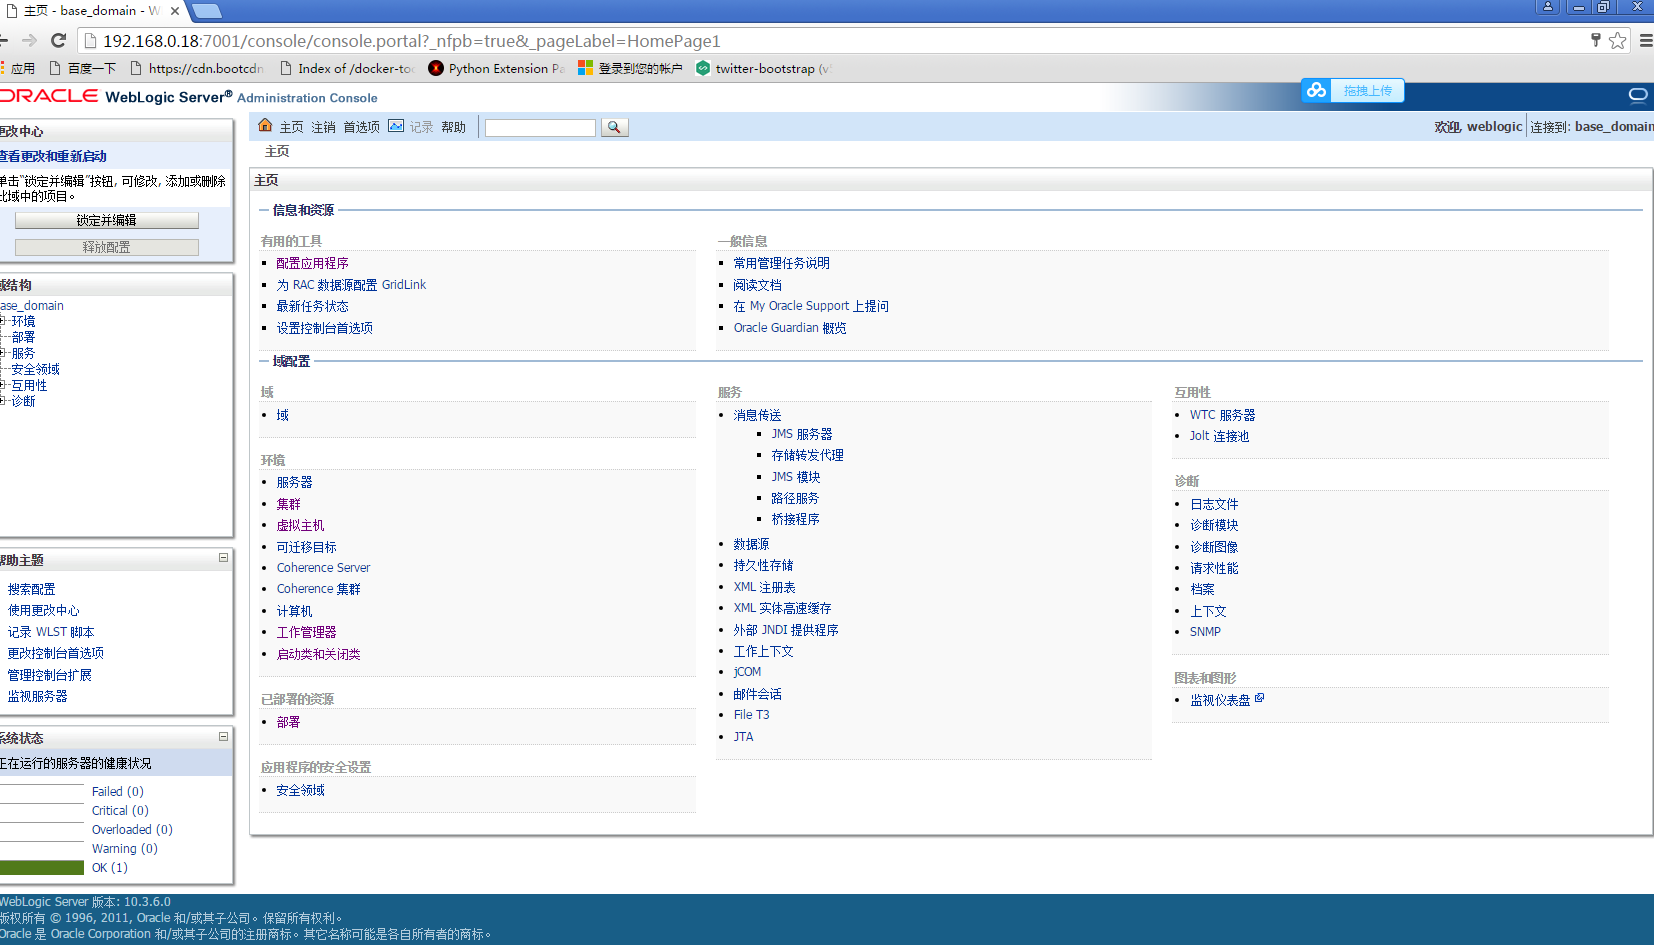Select the 注销 menu item
This screenshot has width=1654, height=945.
pyautogui.click(x=322, y=127)
